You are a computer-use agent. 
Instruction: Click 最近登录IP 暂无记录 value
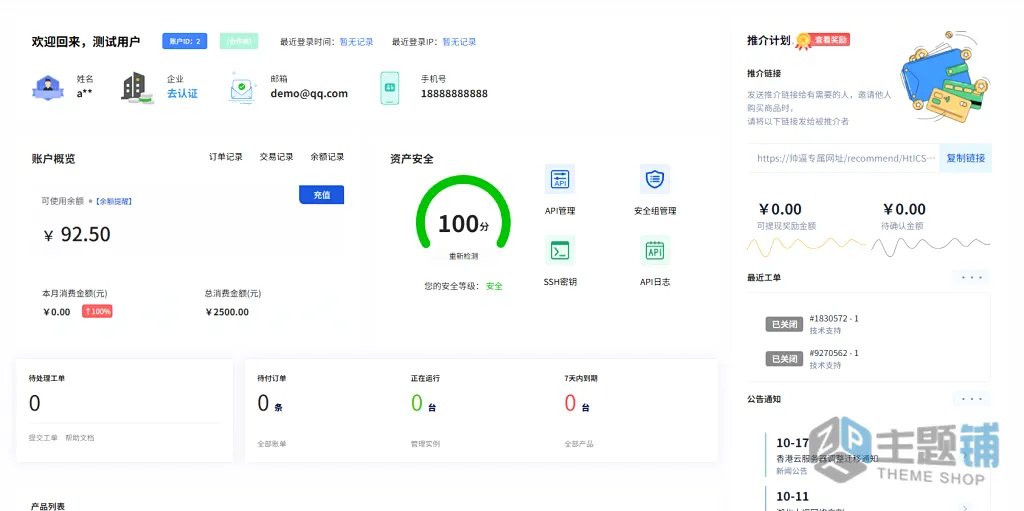[459, 42]
